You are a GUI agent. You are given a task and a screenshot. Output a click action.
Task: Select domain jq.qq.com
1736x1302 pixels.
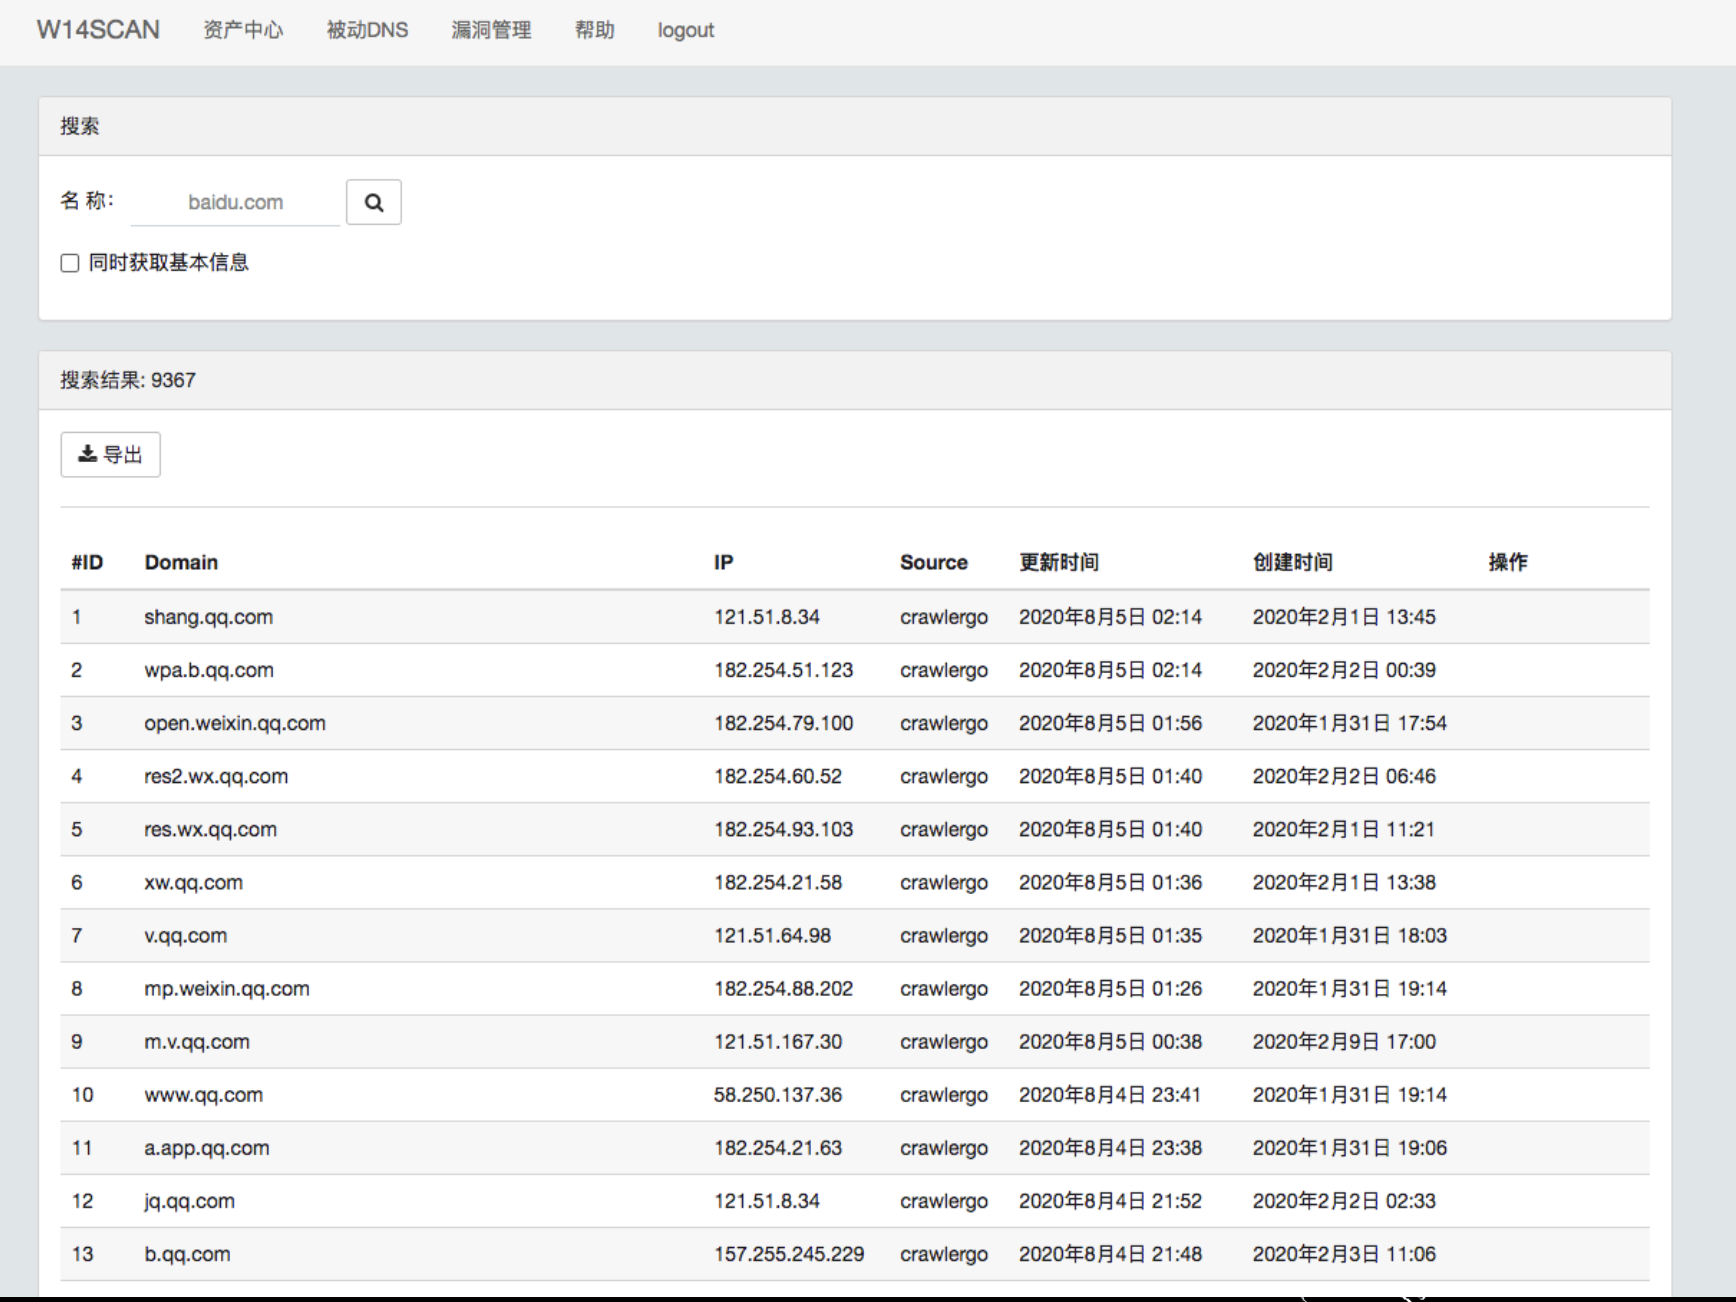click(x=189, y=1200)
